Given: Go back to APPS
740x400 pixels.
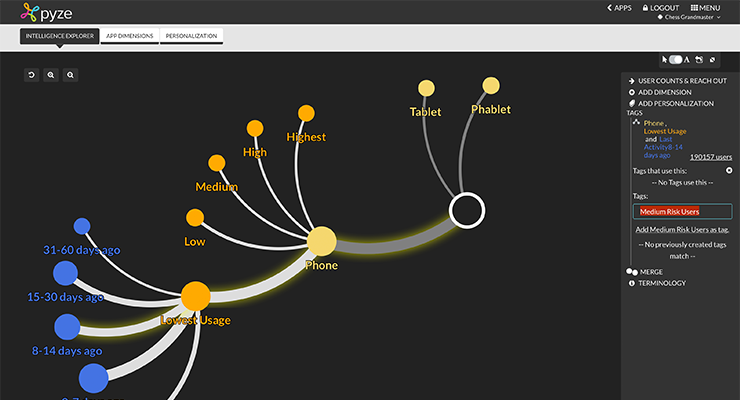Looking at the screenshot, I should tap(619, 8).
